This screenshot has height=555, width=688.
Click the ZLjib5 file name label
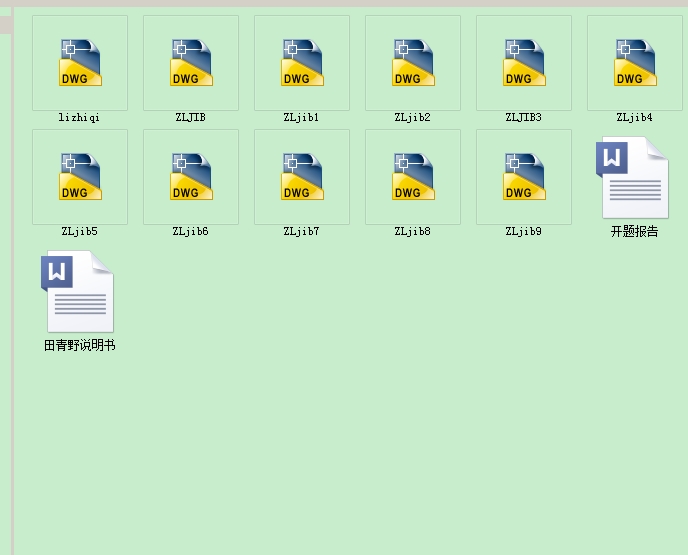click(x=79, y=231)
